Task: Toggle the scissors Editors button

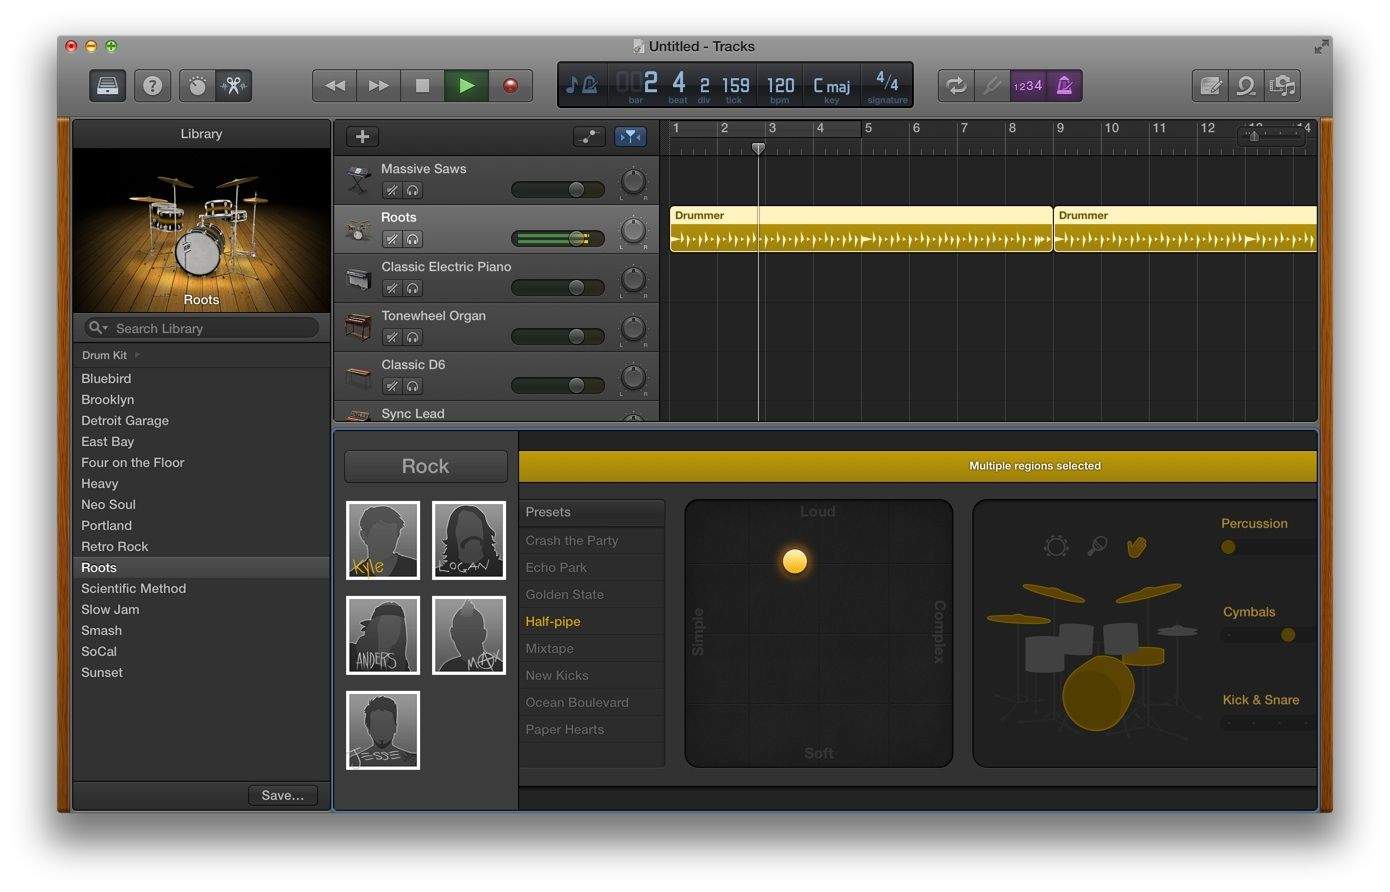Action: point(234,86)
